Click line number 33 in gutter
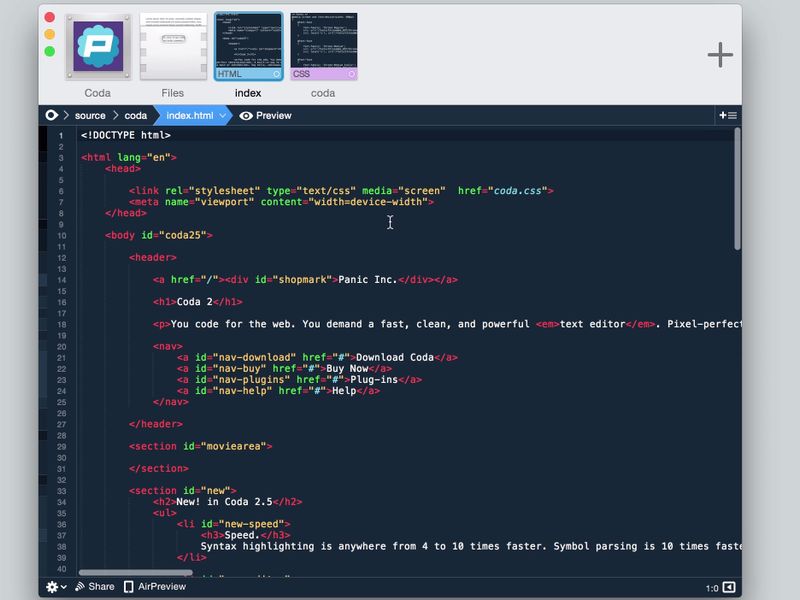The width and height of the screenshot is (800, 600). point(62,491)
